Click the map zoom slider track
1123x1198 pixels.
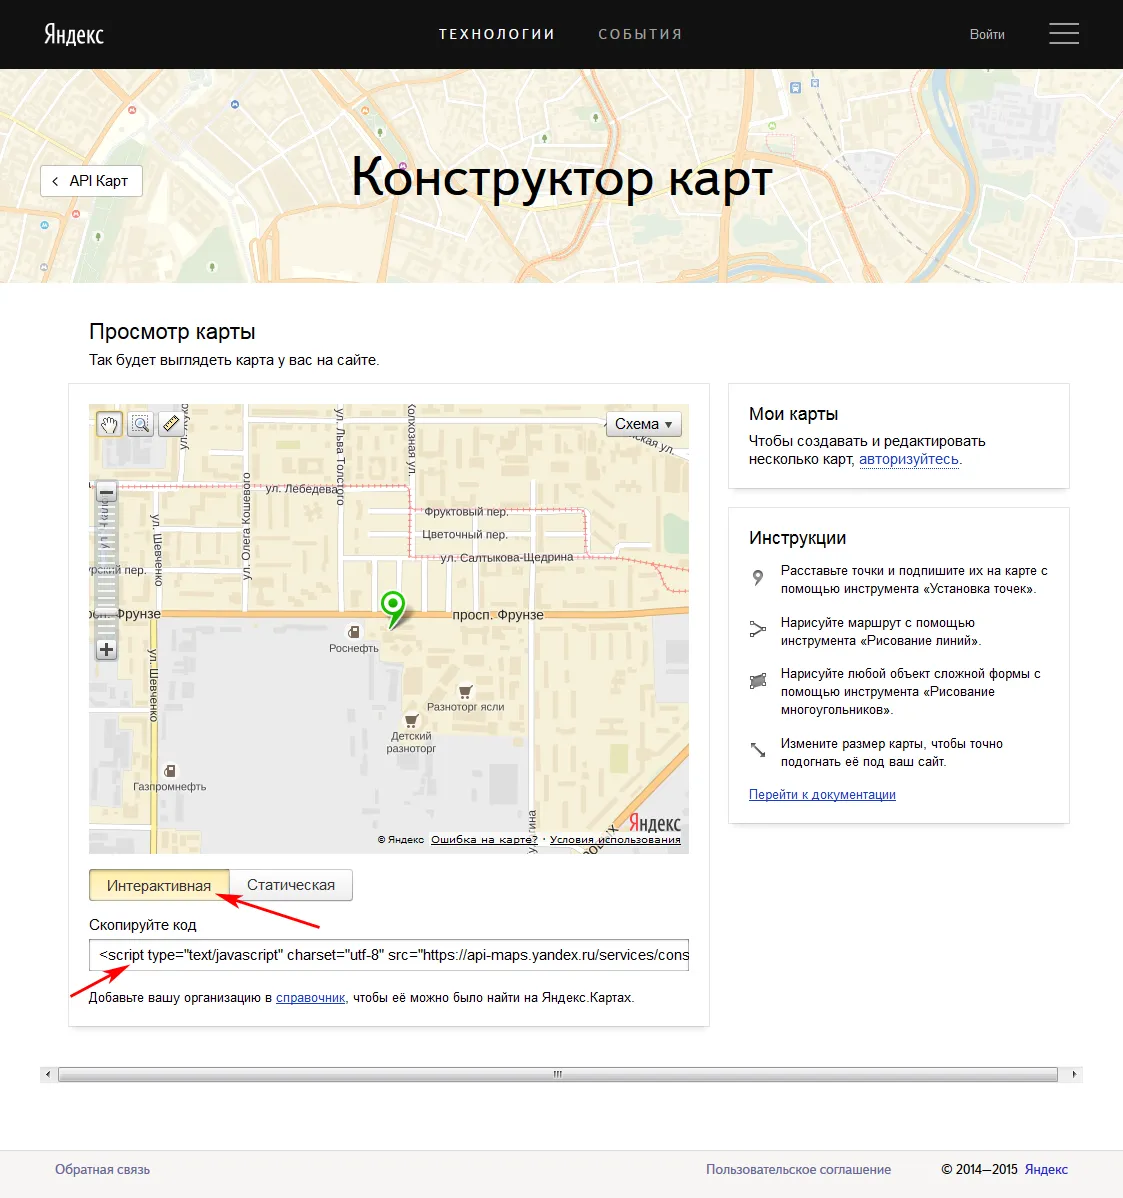(x=106, y=571)
